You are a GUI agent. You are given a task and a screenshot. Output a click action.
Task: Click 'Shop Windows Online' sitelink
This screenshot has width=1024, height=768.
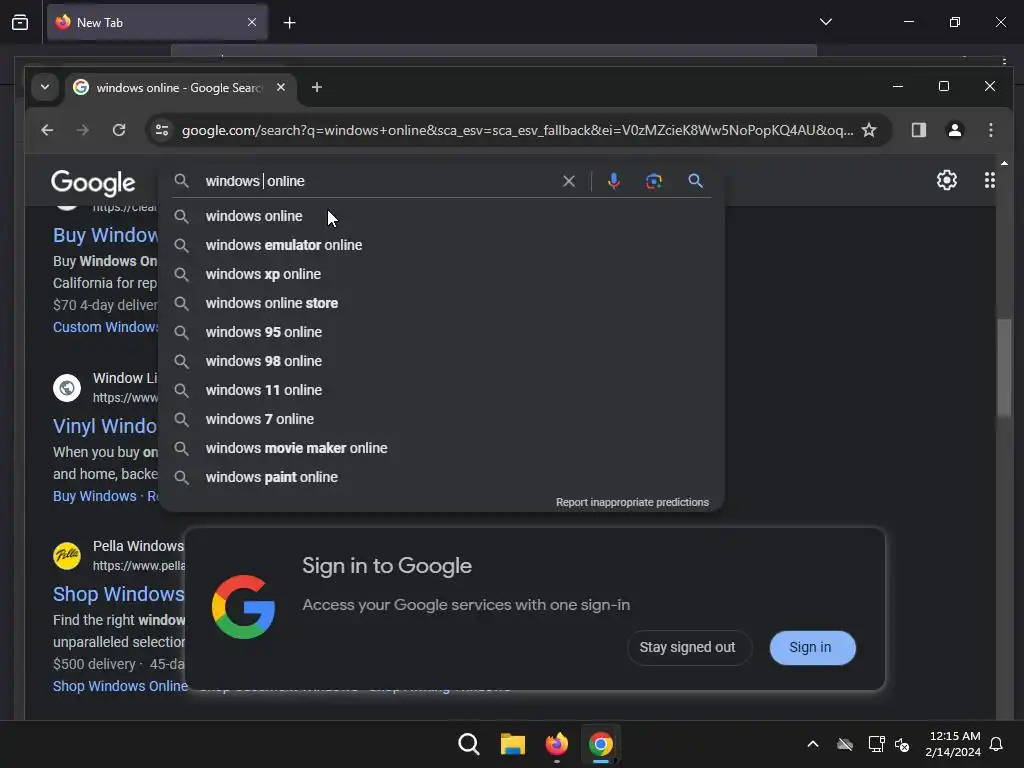click(x=120, y=686)
